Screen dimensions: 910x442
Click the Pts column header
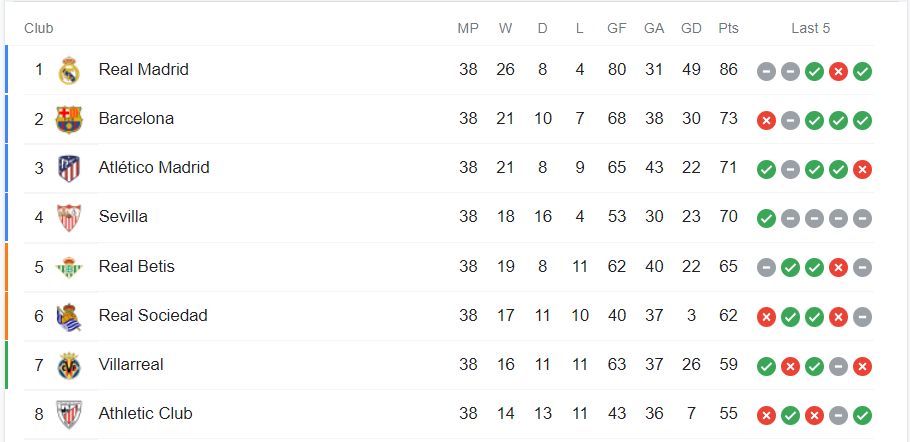pos(728,28)
